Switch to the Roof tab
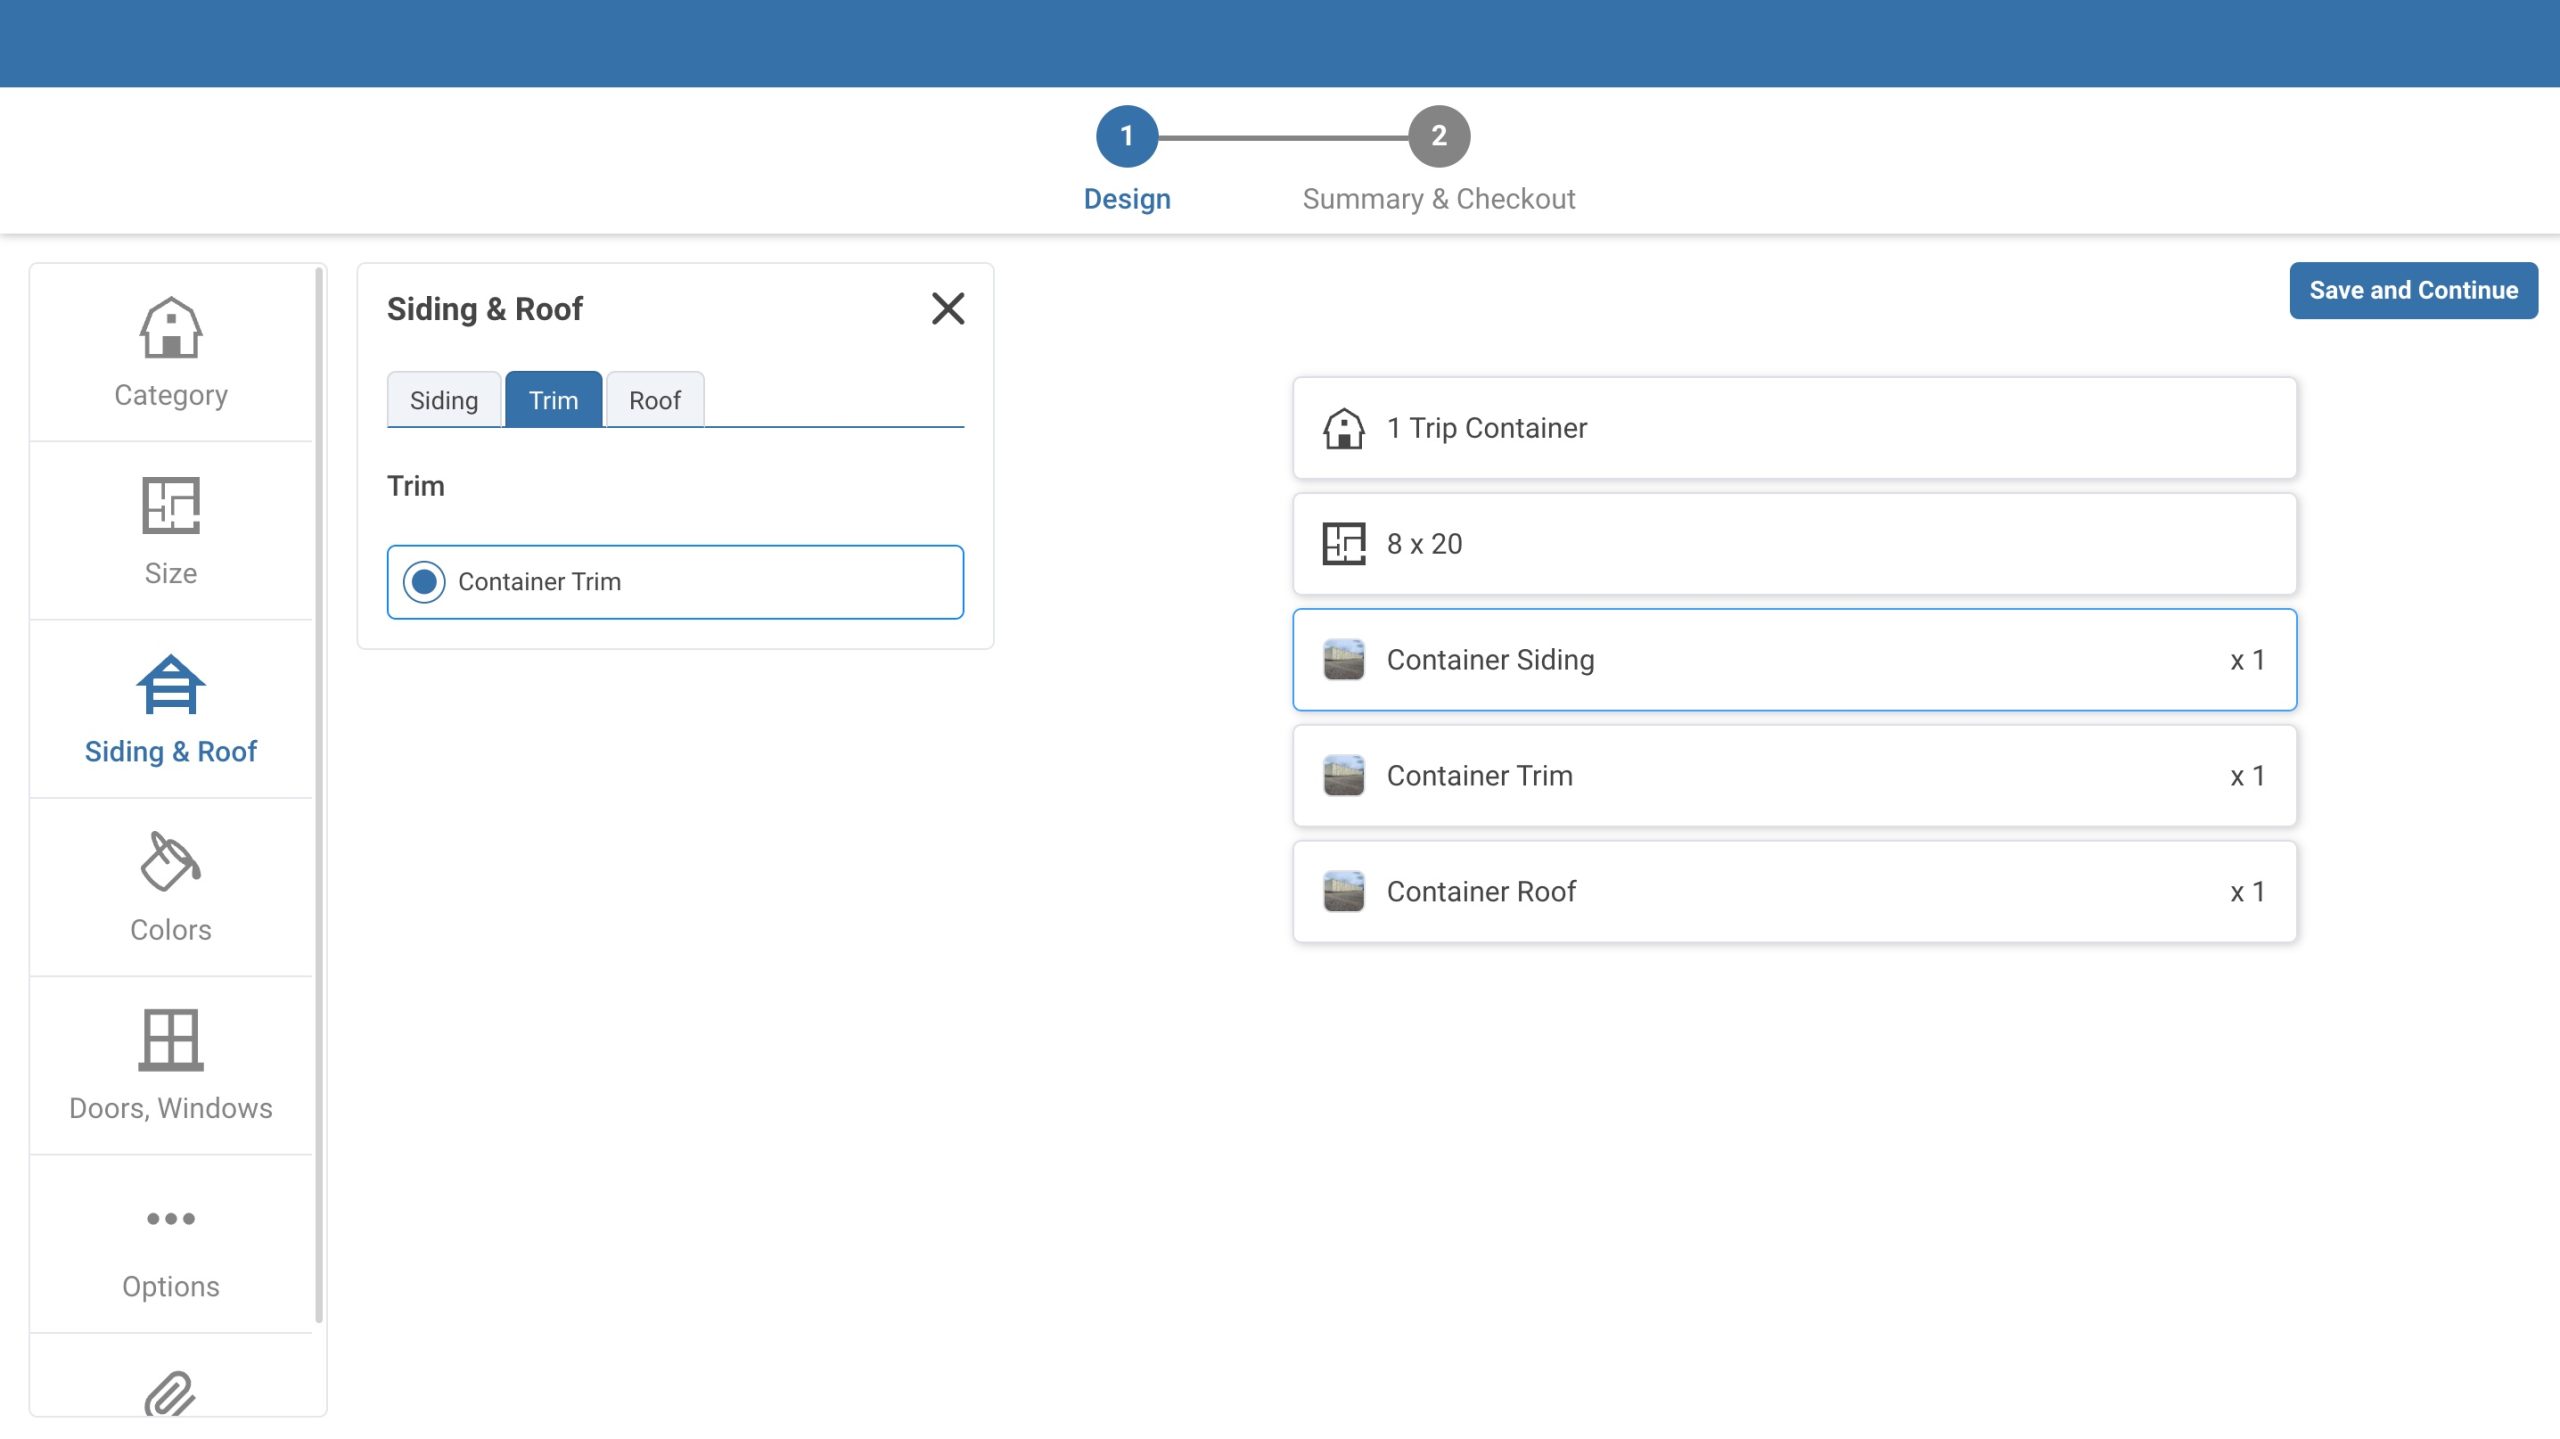This screenshot has width=2560, height=1439. point(654,400)
